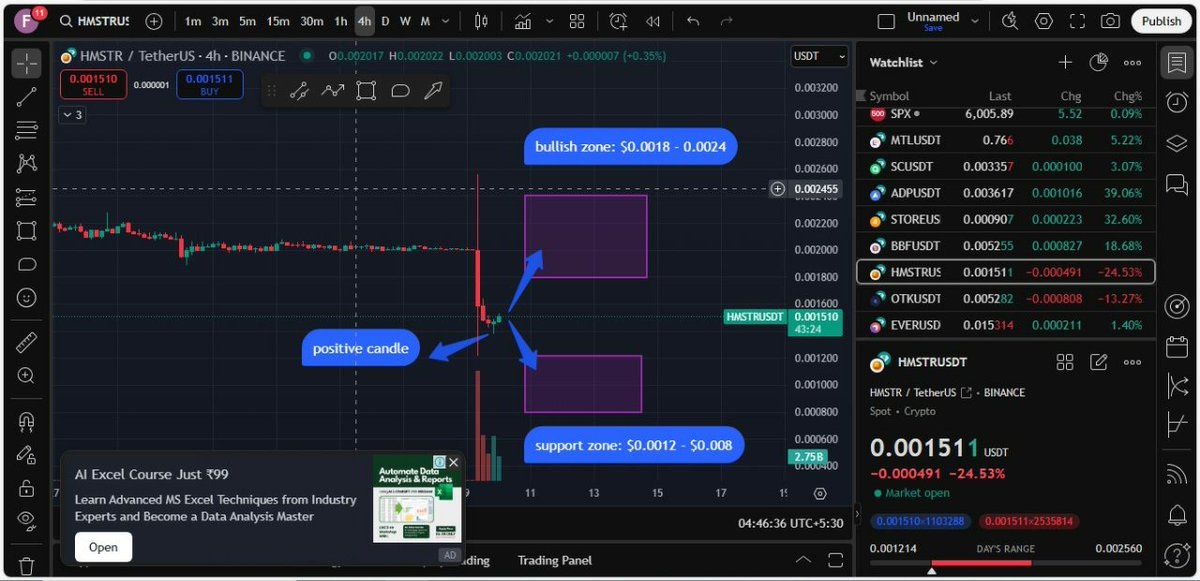Expand timeframe interval dropdown chevron
This screenshot has width=1200, height=581.
[x=443, y=21]
